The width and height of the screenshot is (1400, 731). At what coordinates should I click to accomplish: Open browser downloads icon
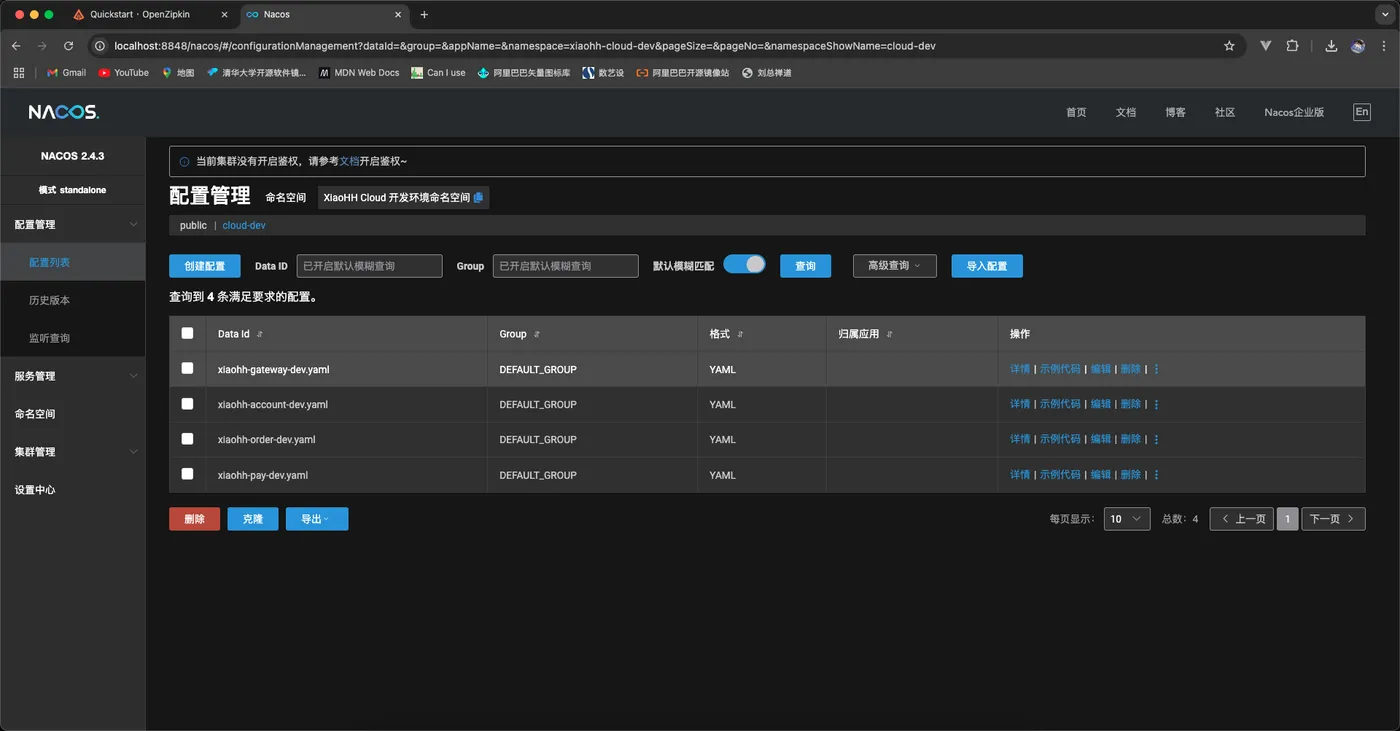pos(1331,46)
